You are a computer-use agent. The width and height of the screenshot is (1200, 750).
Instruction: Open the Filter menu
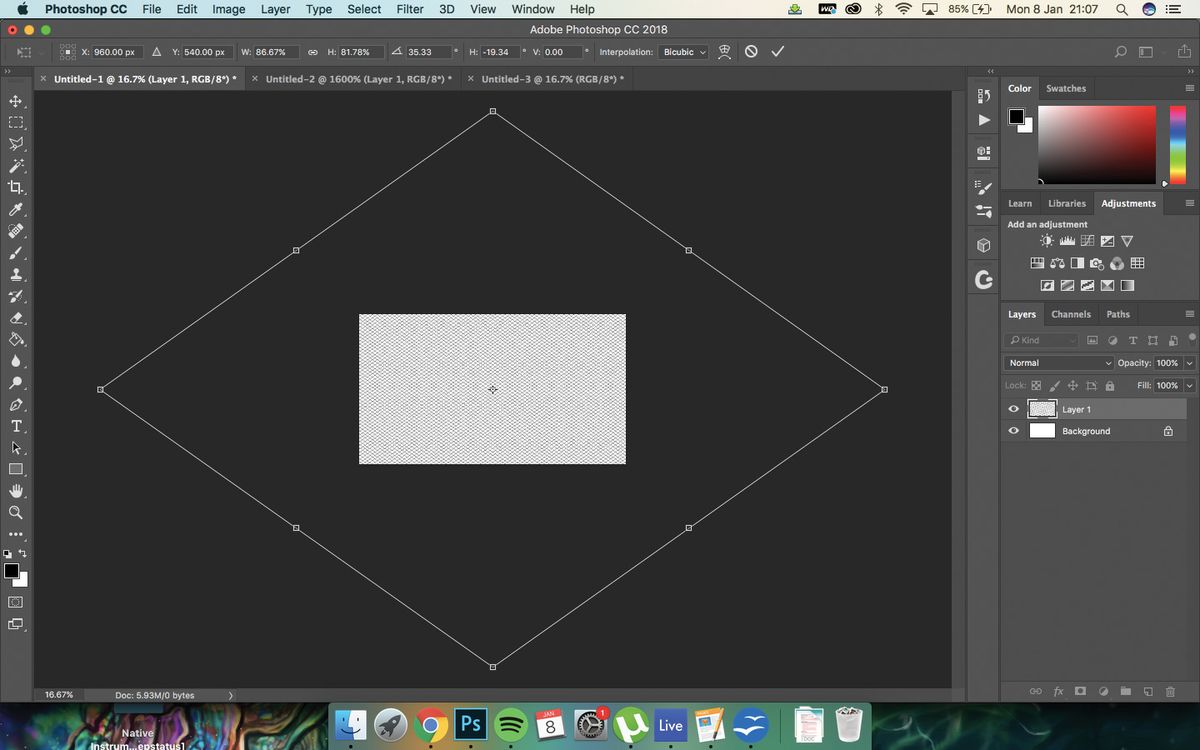(x=410, y=9)
